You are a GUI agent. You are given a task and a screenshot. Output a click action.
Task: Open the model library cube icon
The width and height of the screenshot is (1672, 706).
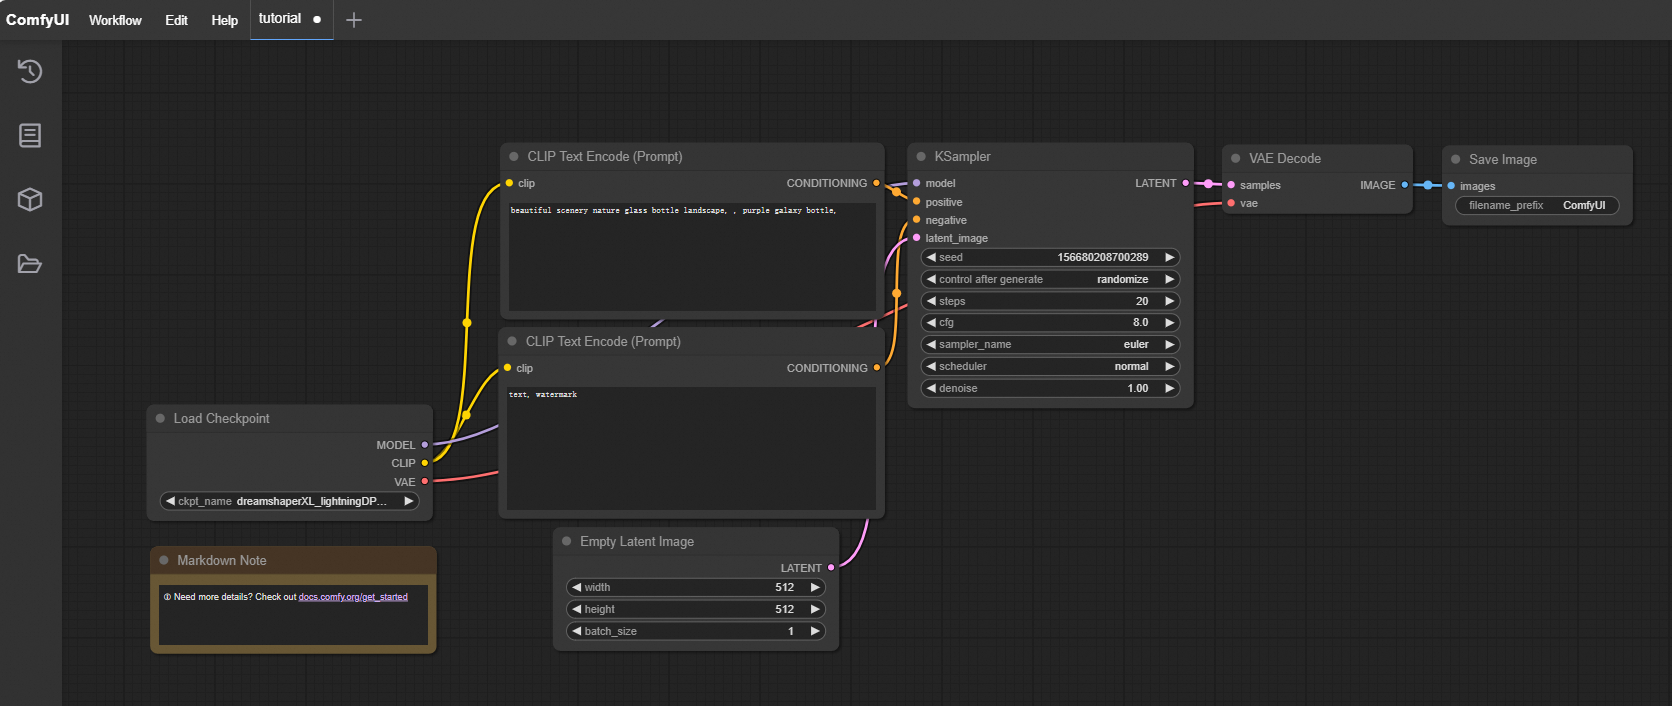click(30, 200)
